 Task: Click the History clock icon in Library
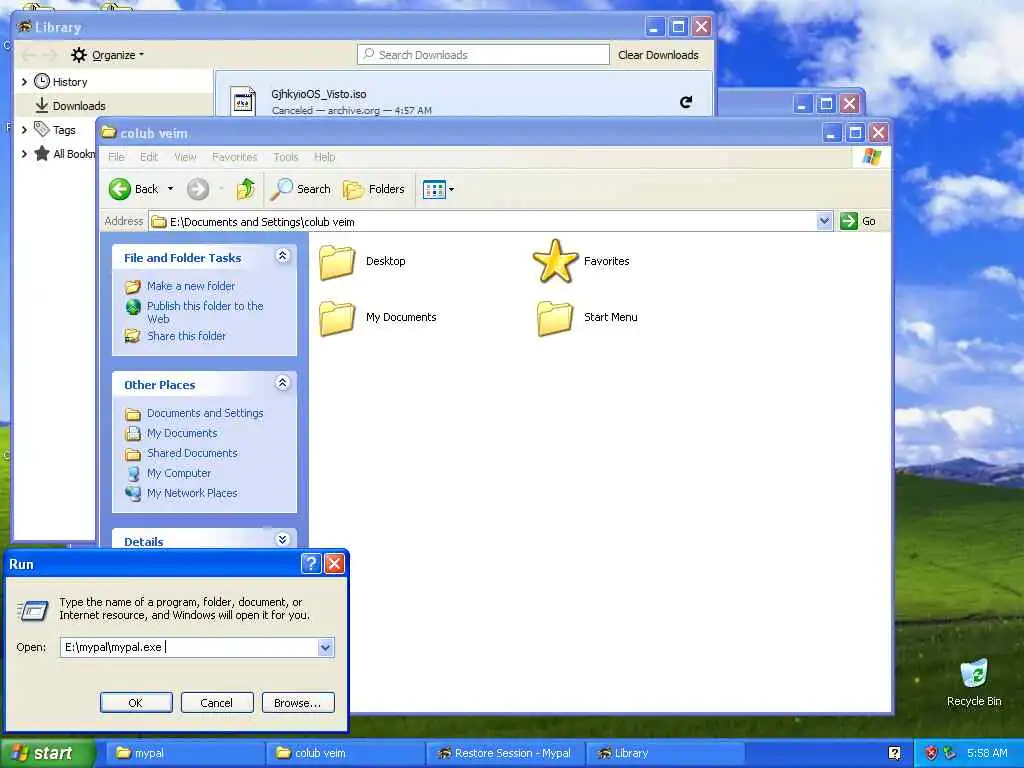pos(42,81)
